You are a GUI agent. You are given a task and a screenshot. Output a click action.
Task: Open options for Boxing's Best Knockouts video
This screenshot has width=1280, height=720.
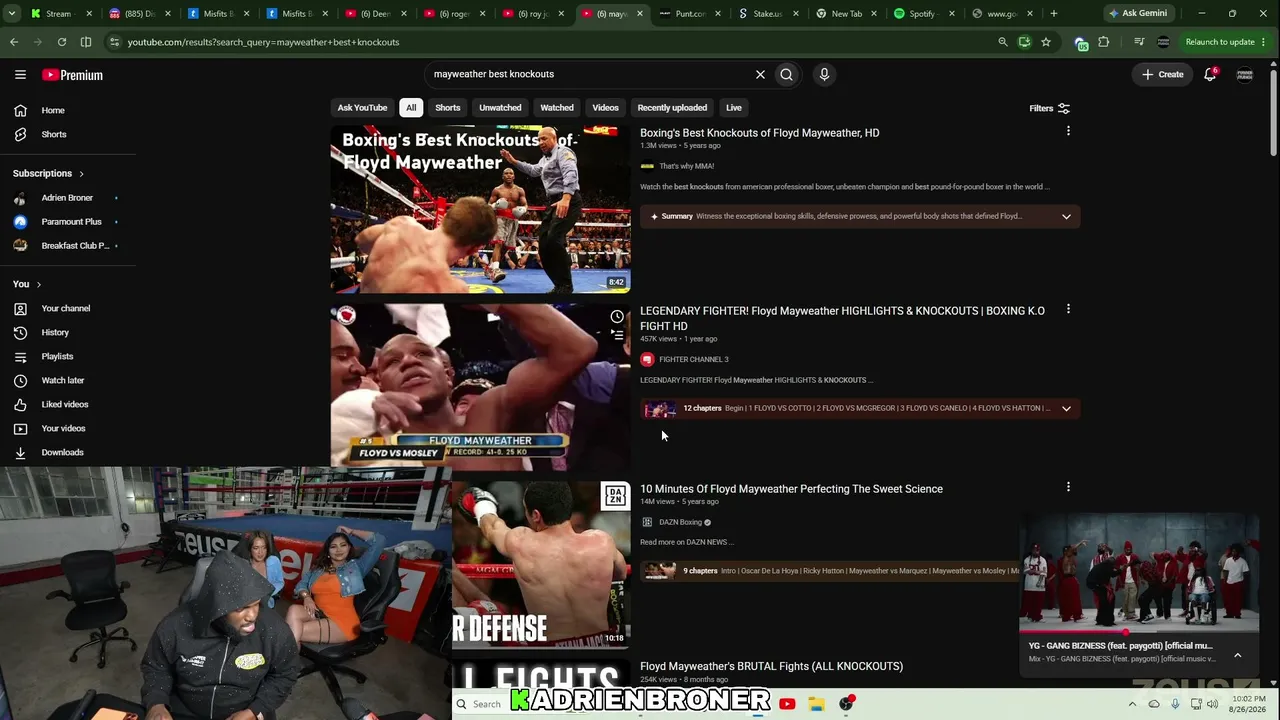(1068, 131)
